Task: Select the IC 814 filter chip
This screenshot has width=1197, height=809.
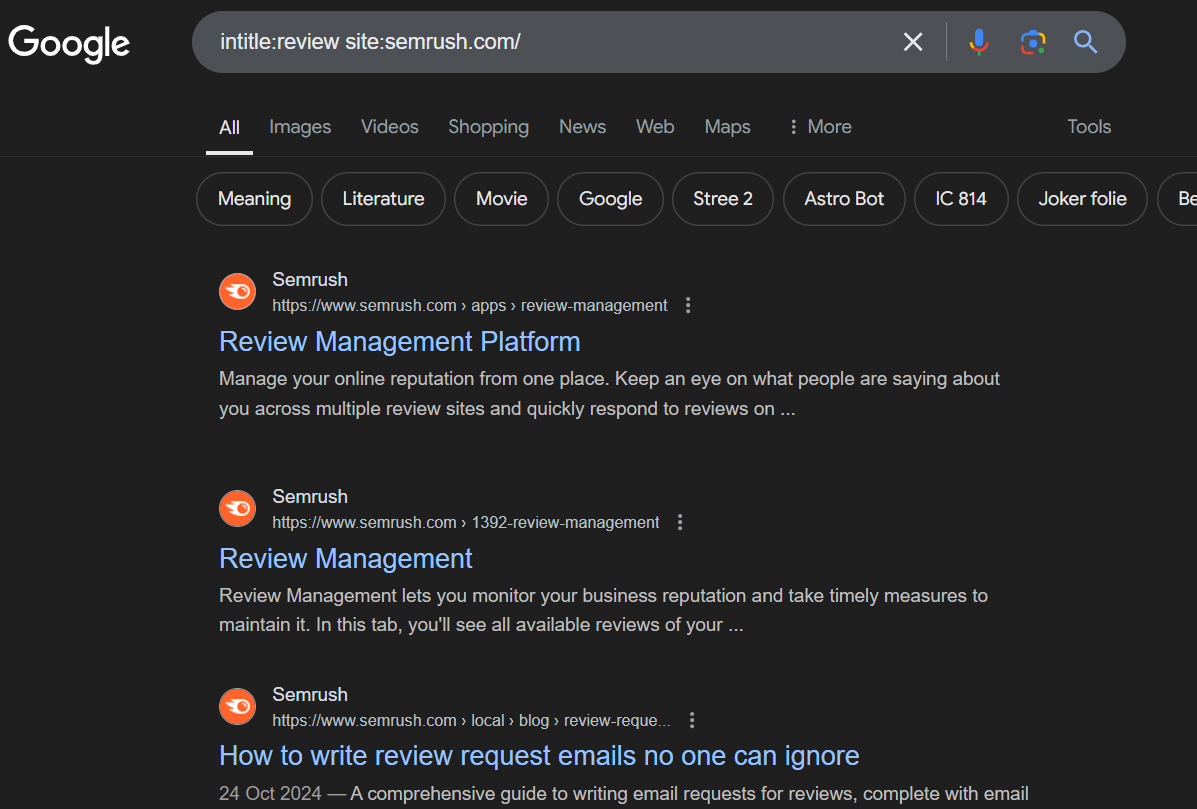Action: (961, 199)
